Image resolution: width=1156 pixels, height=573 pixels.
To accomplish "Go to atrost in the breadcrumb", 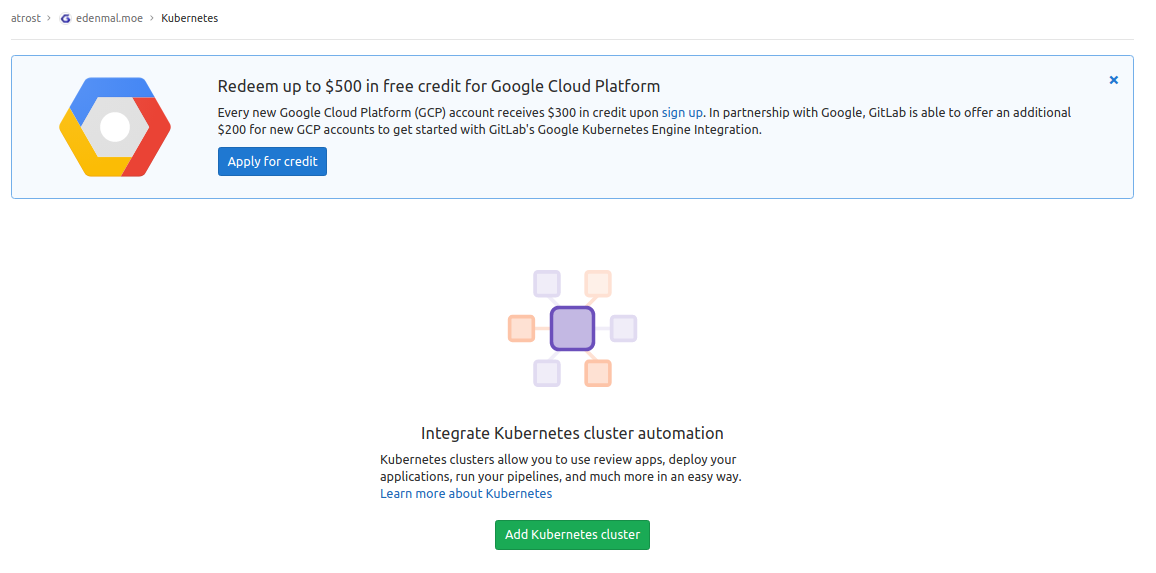I will (x=26, y=18).
